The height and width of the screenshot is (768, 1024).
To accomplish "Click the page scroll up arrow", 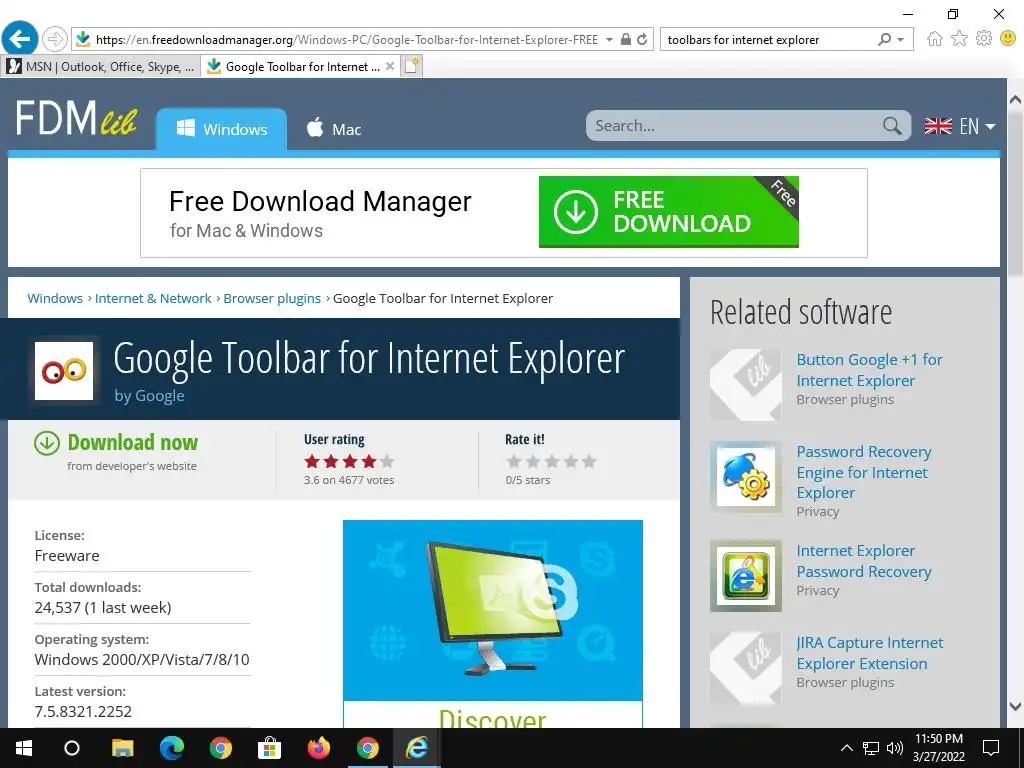I will click(1016, 100).
